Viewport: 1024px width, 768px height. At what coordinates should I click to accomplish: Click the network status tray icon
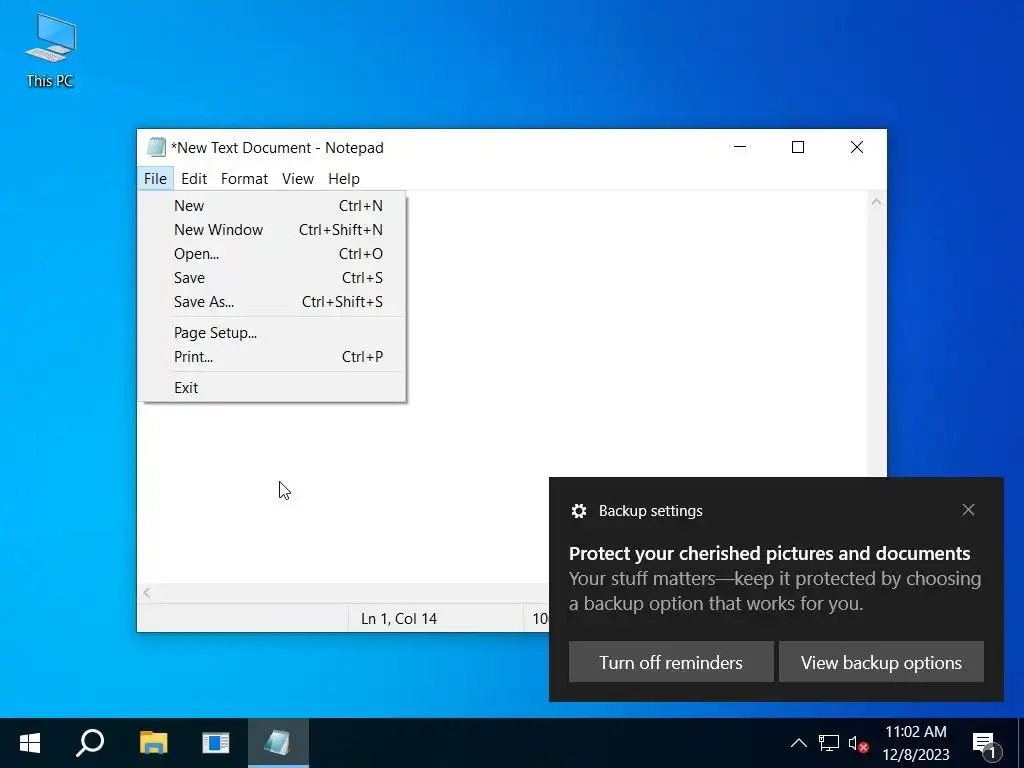829,743
